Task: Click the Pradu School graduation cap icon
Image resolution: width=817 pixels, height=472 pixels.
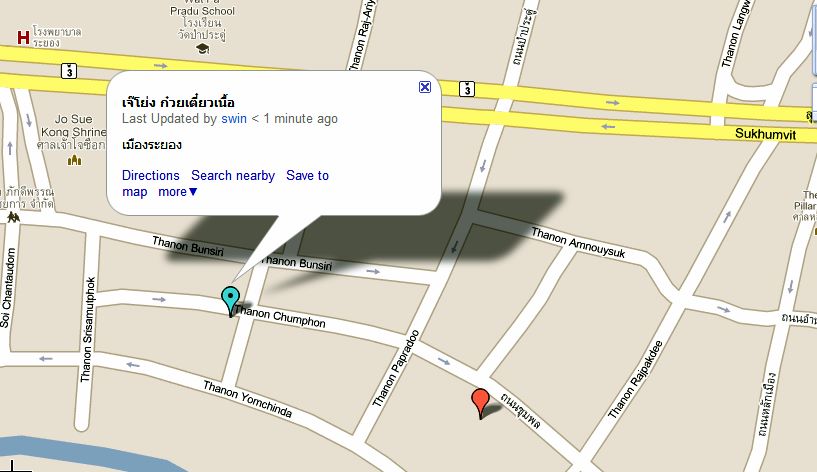Action: pos(203,49)
